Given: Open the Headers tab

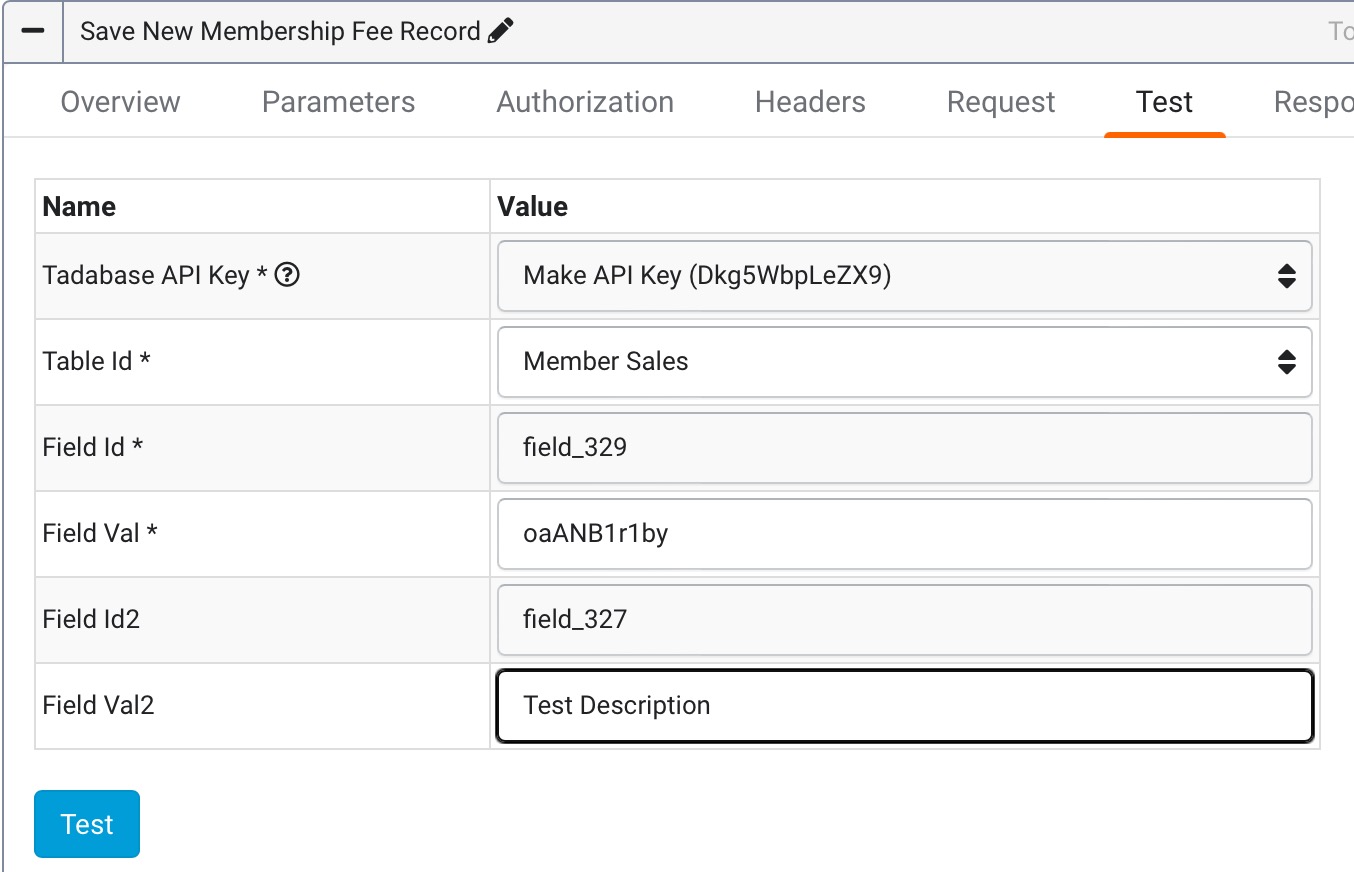Looking at the screenshot, I should pos(809,101).
